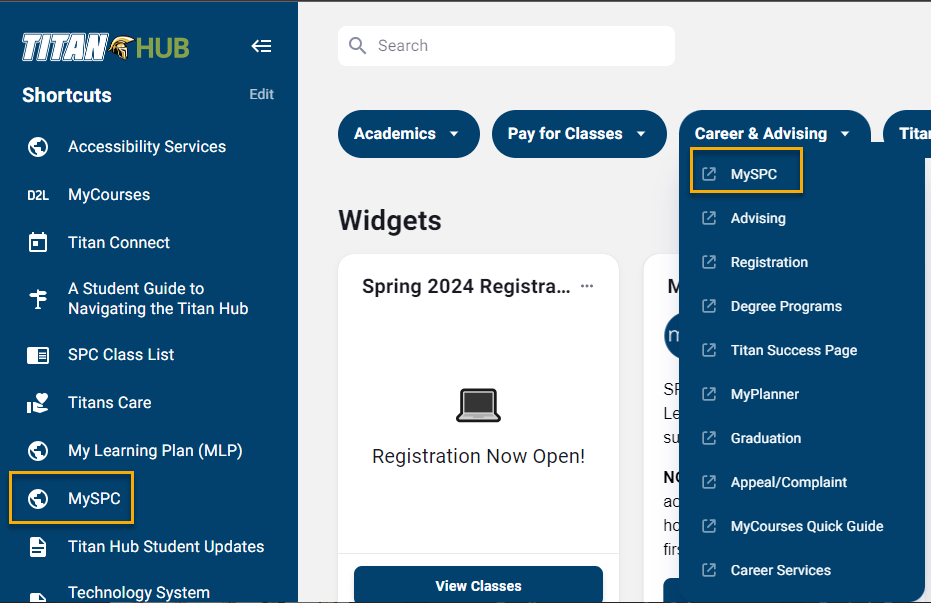The image size is (931, 603).
Task: Click the Shortcuts heading in the sidebar
Action: click(67, 96)
